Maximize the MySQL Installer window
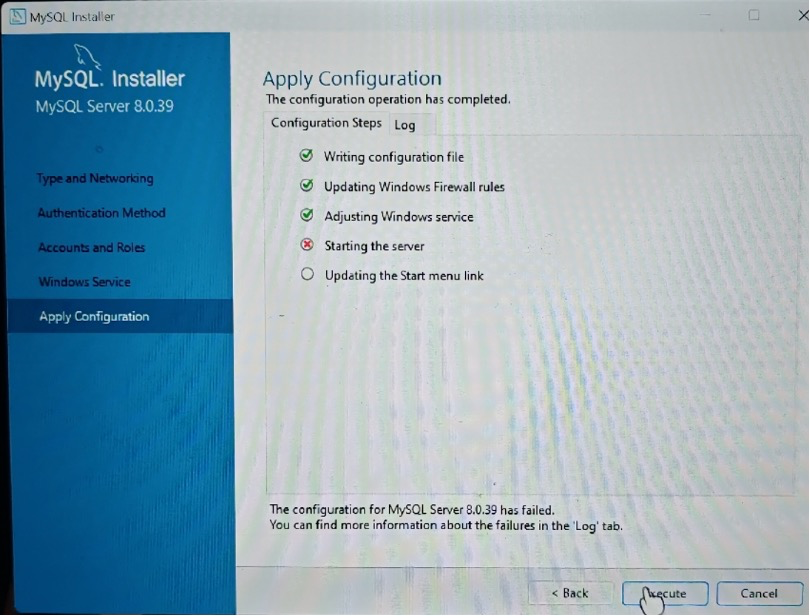The width and height of the screenshot is (810, 616). click(x=754, y=15)
